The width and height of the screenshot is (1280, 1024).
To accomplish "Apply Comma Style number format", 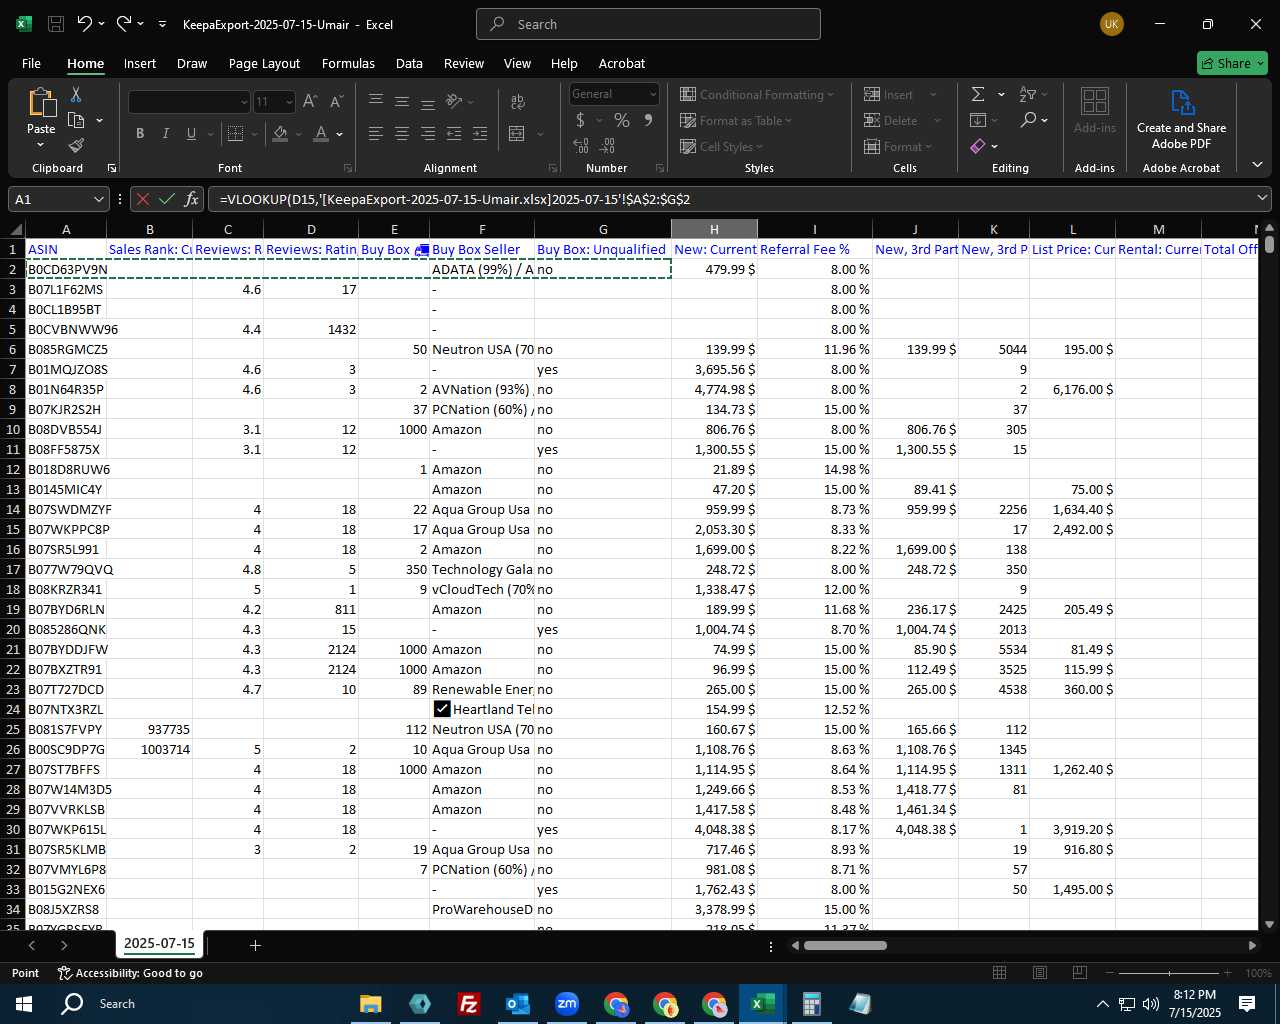I will (648, 120).
